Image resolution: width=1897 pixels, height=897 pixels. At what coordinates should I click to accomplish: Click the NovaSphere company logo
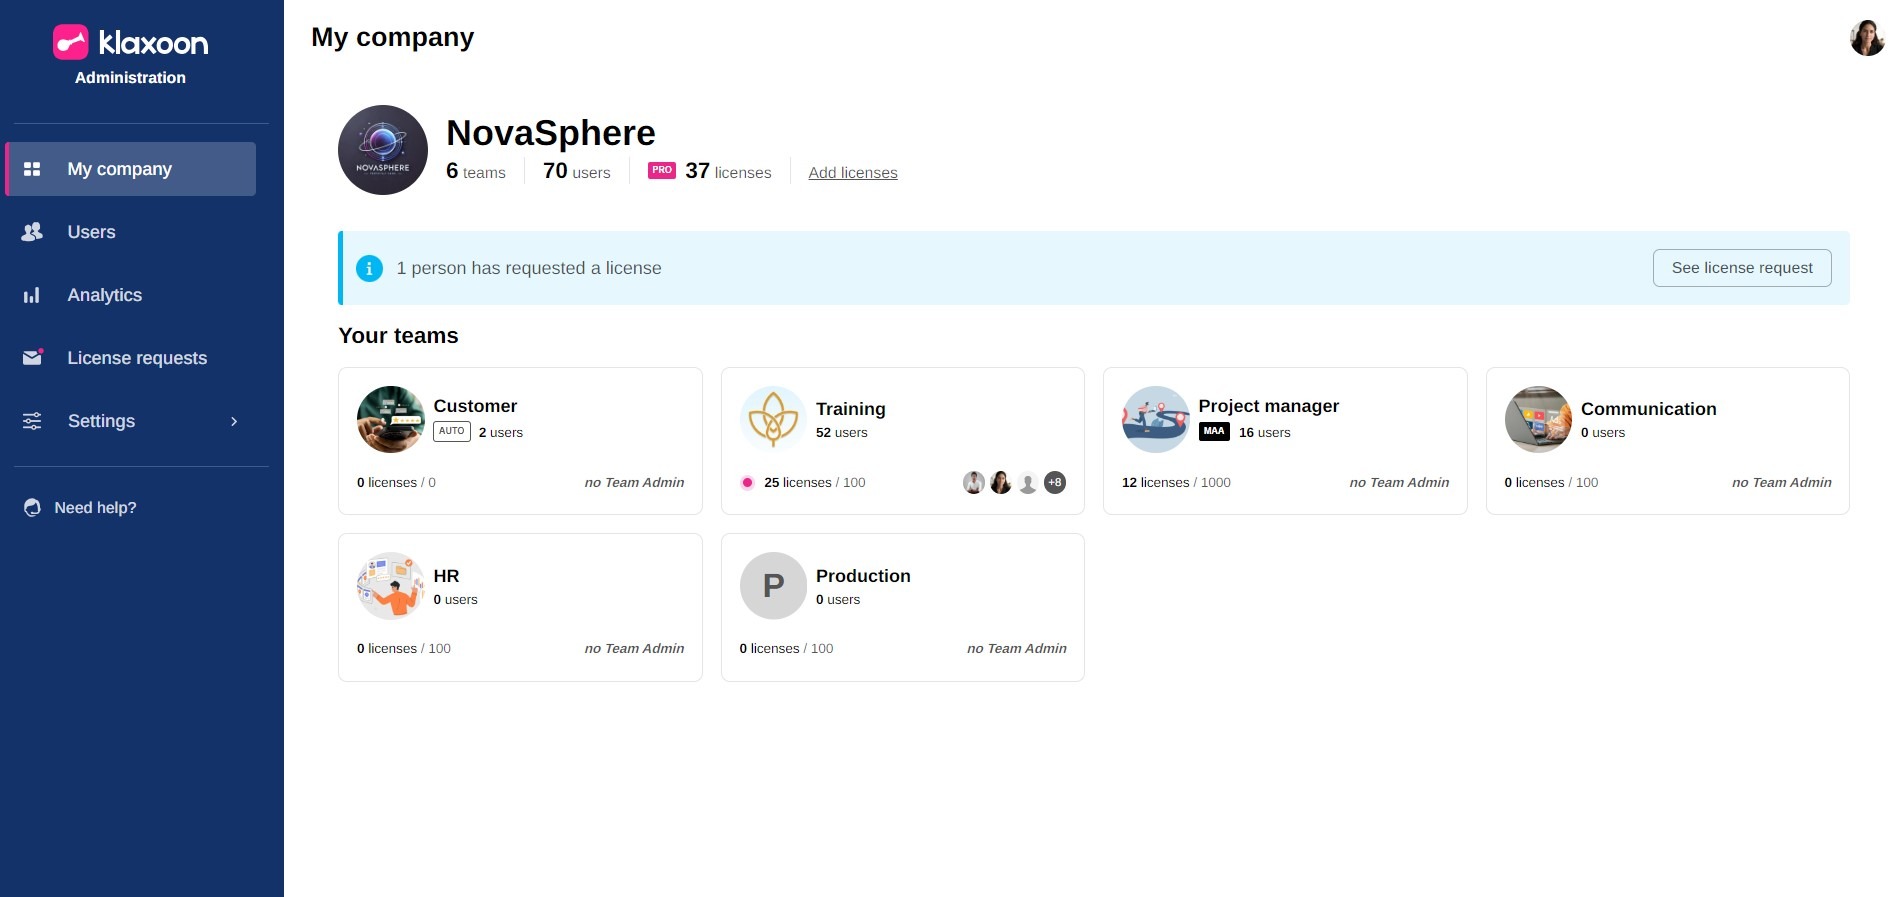point(383,150)
